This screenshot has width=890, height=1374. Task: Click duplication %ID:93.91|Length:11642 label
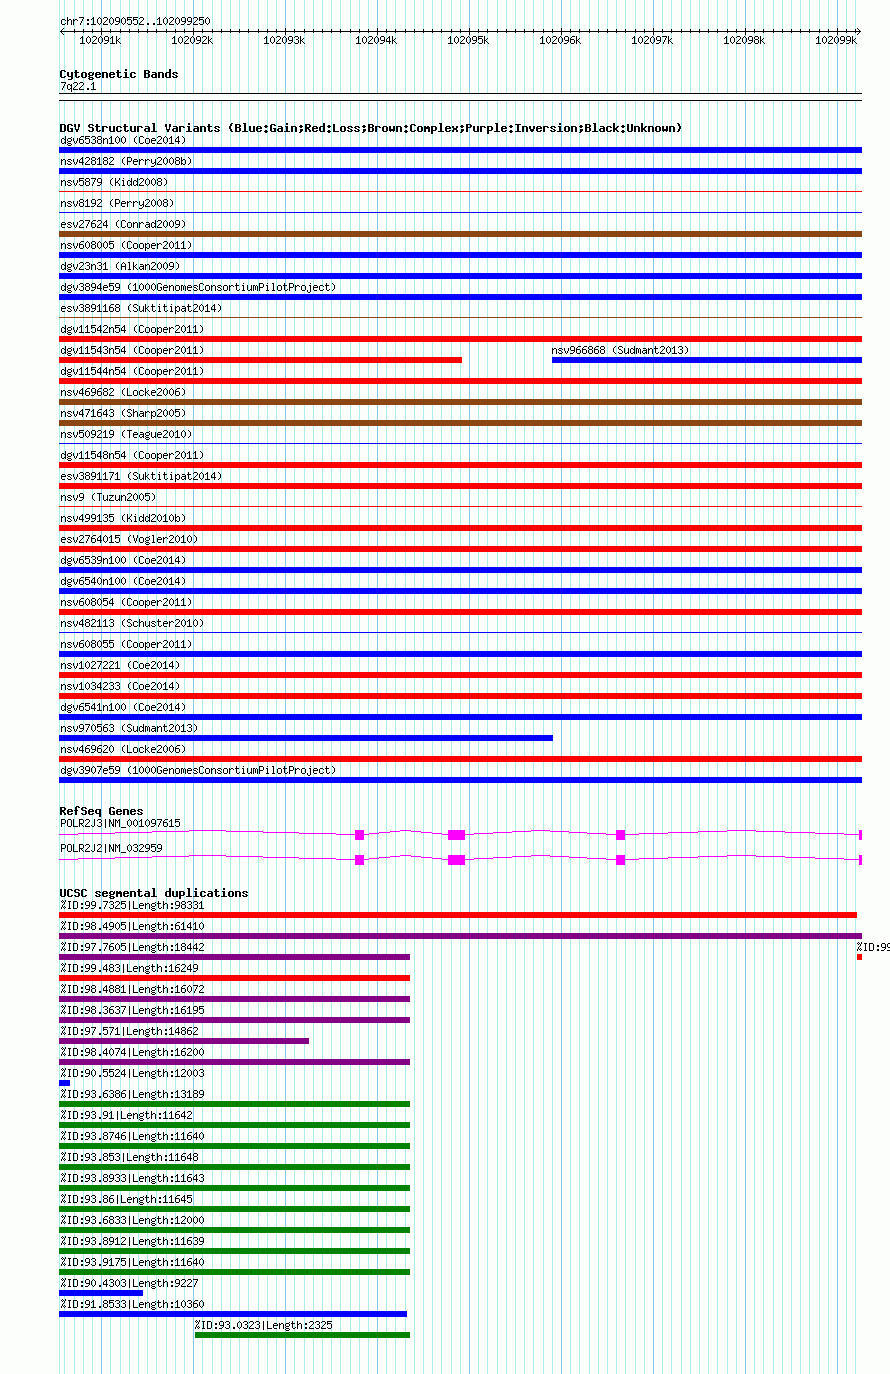coord(126,1115)
